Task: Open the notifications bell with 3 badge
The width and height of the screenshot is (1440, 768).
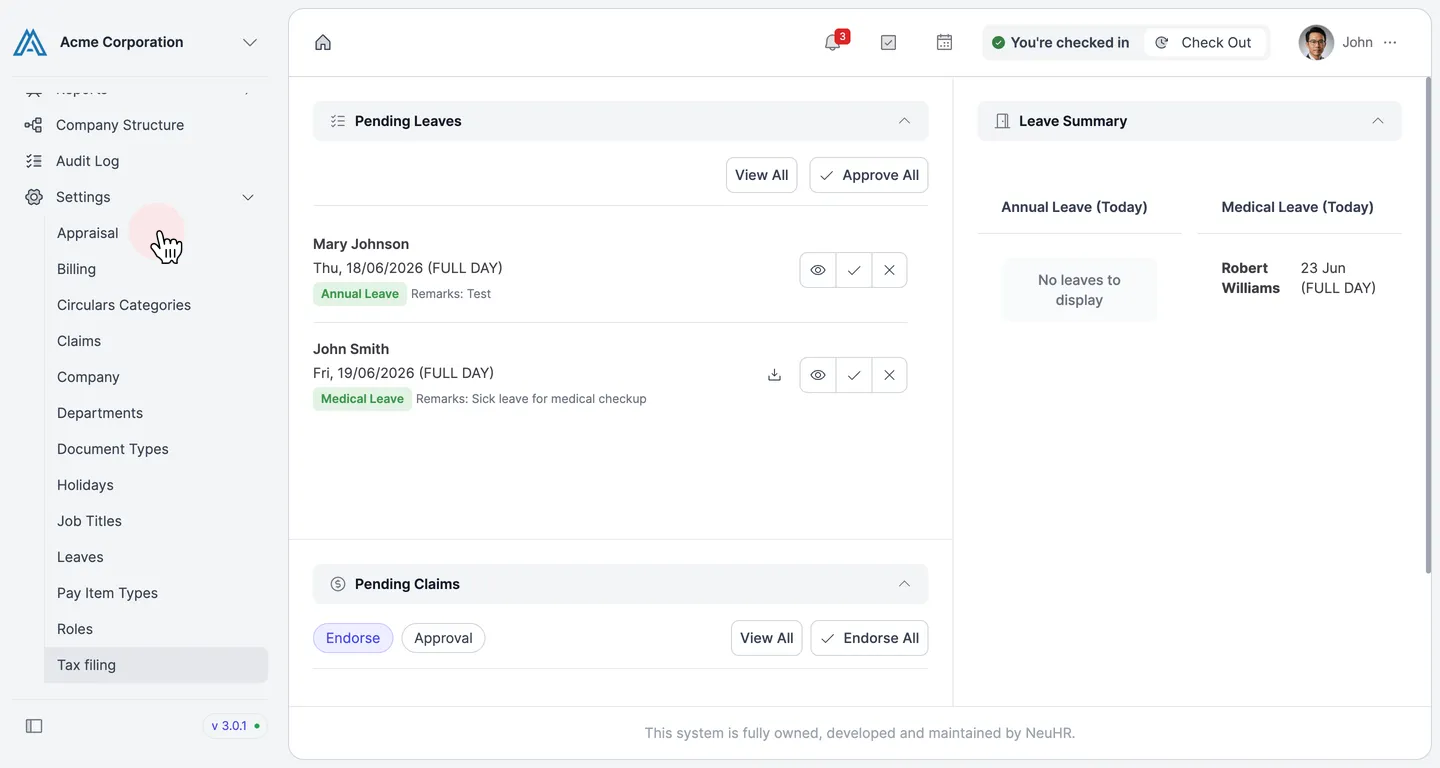Action: pyautogui.click(x=832, y=42)
